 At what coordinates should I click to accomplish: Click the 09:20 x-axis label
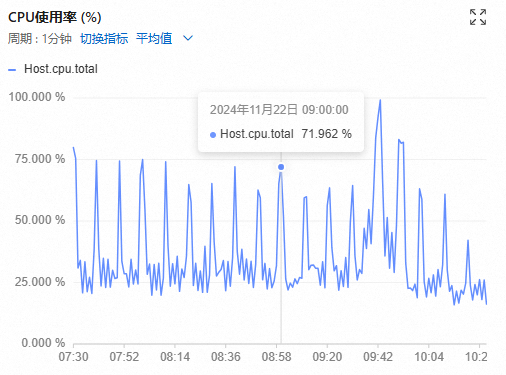coord(327,357)
